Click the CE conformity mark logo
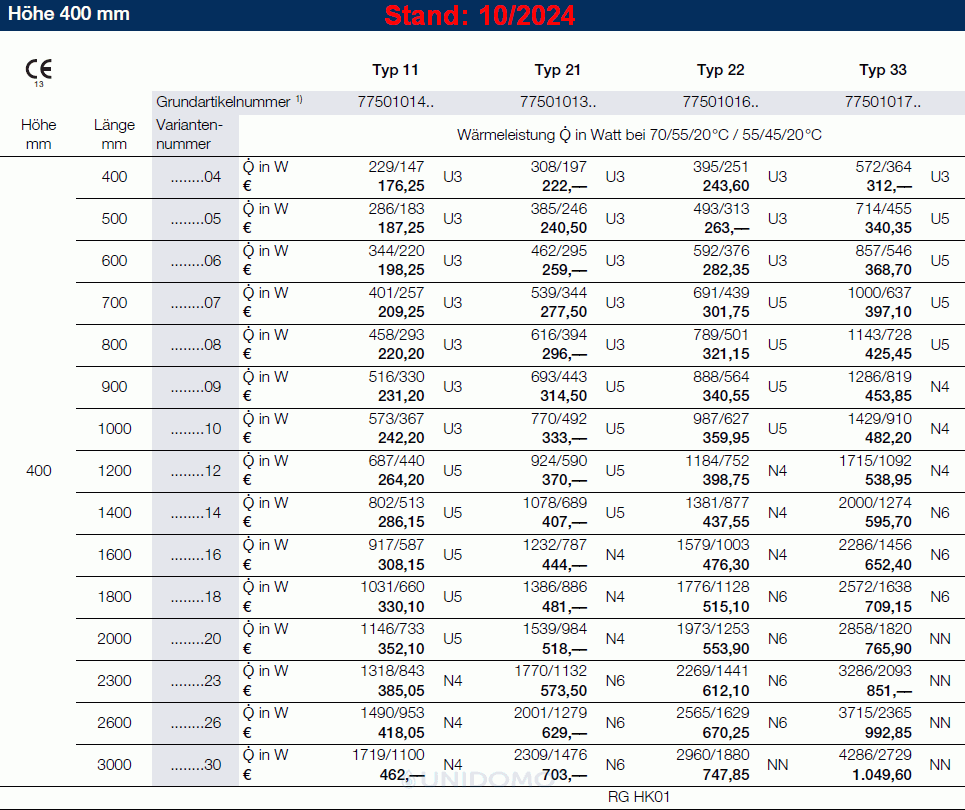Image resolution: width=965 pixels, height=810 pixels. tap(39, 70)
